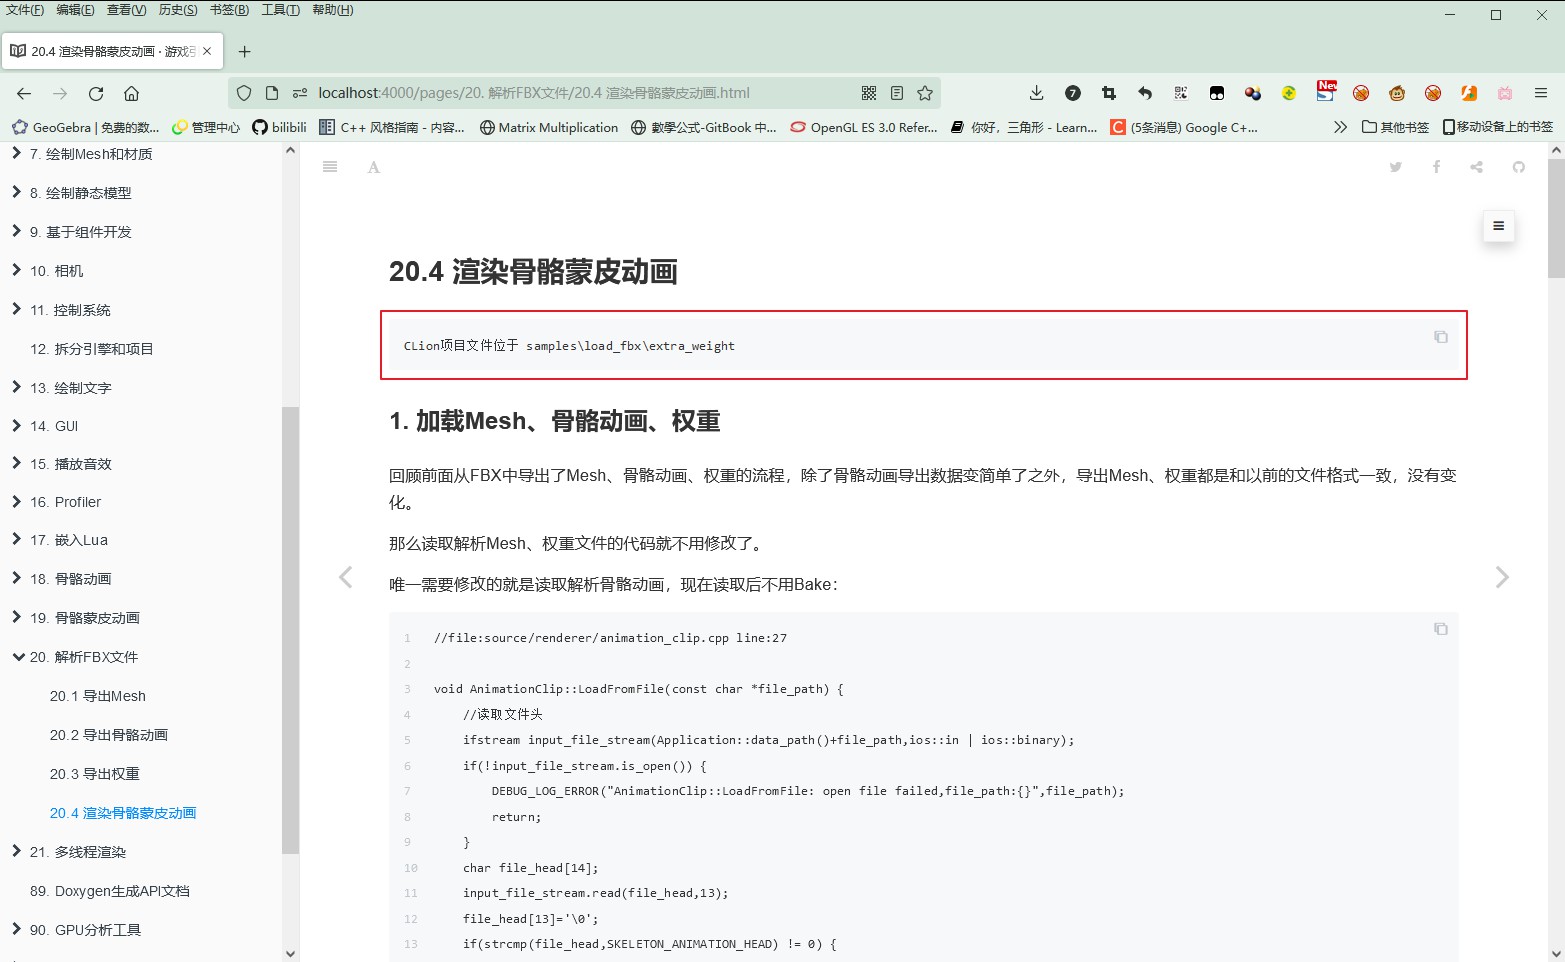Image resolution: width=1565 pixels, height=962 pixels.
Task: Open downloads panel icon
Action: (x=1036, y=93)
